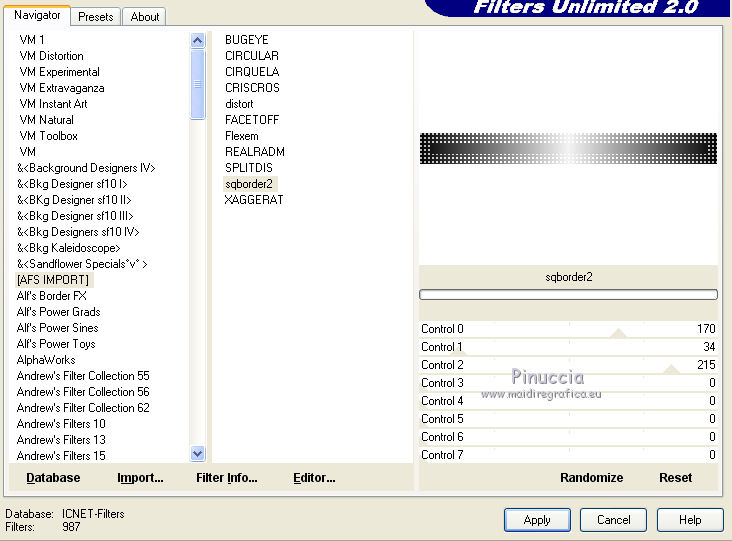Select Alf's Power Toys category
This screenshot has height=541, width=732.
56,344
